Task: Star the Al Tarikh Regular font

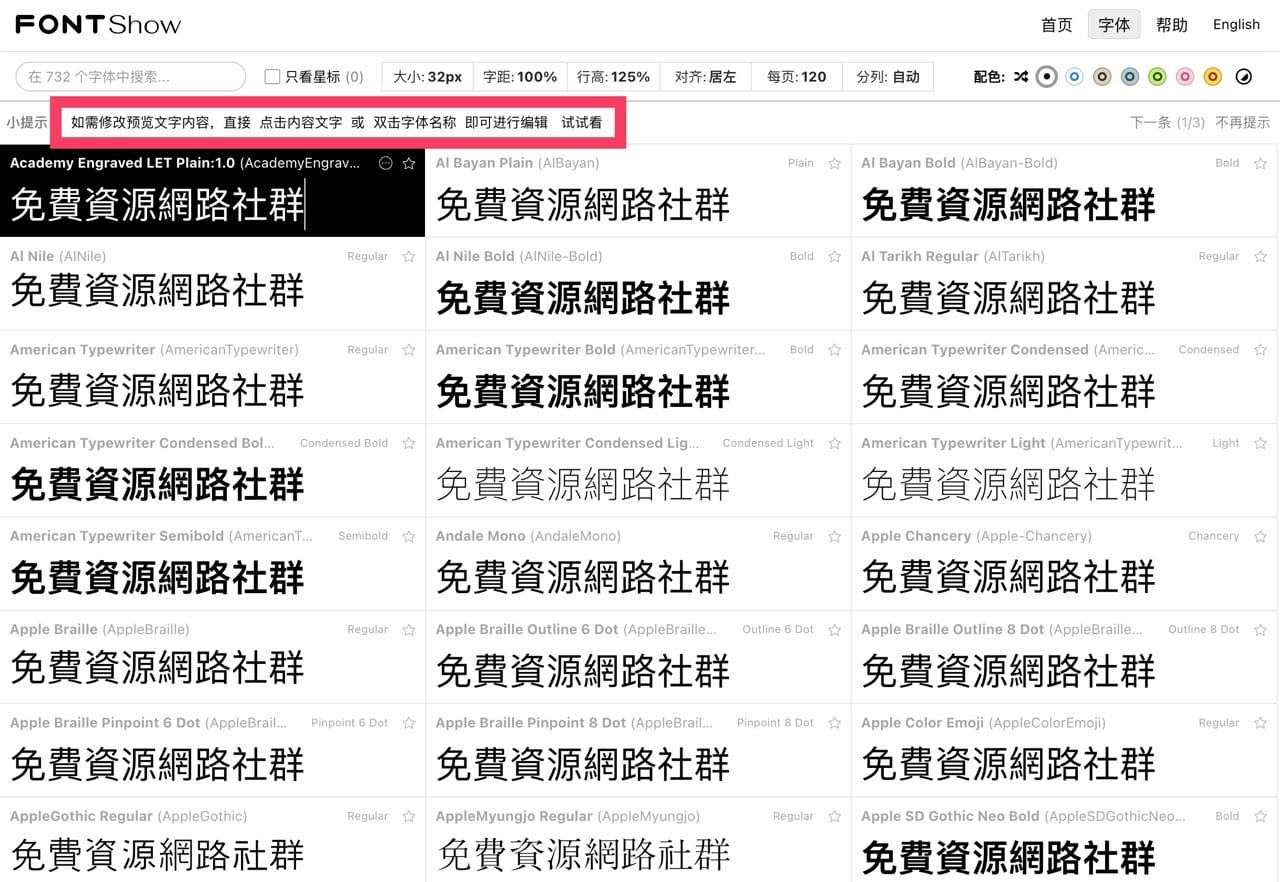Action: click(x=1260, y=257)
